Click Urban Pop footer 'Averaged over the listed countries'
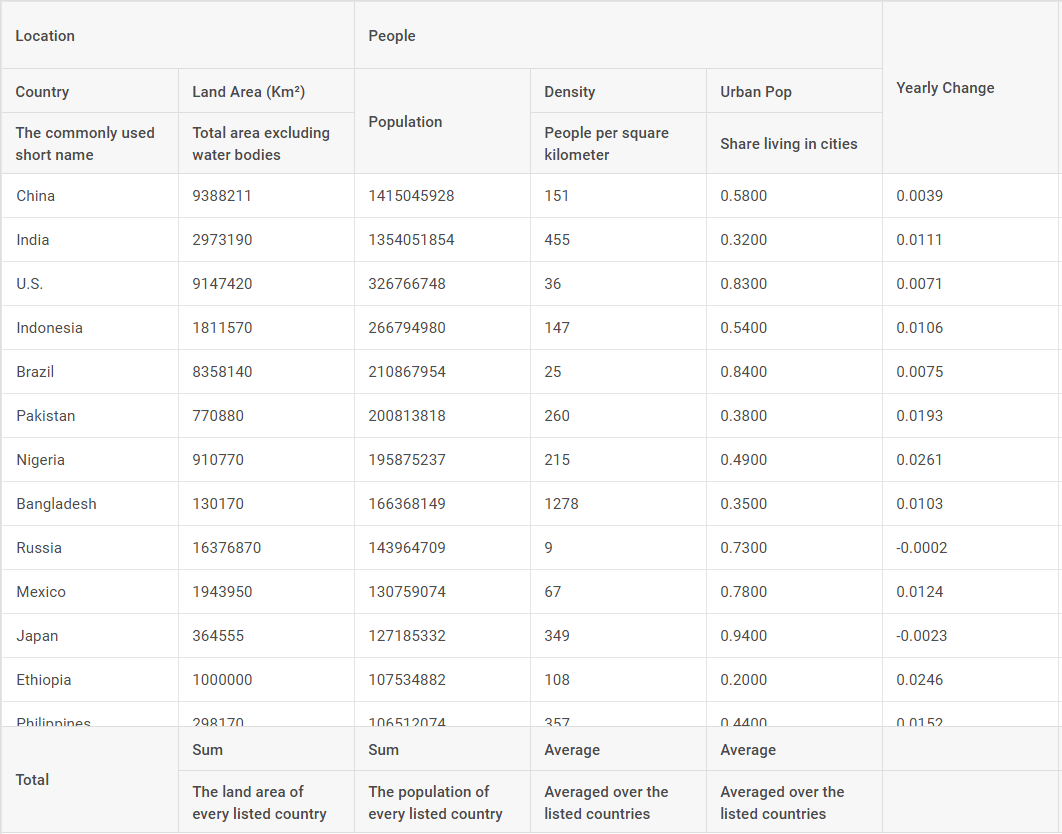Image resolution: width=1062 pixels, height=834 pixels. tap(794, 802)
